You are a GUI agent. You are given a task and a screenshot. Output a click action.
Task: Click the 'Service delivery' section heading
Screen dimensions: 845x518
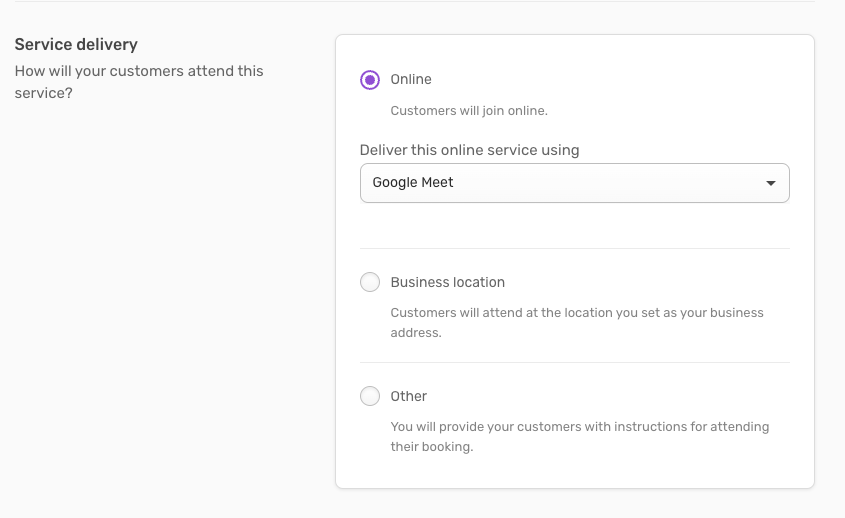click(76, 44)
